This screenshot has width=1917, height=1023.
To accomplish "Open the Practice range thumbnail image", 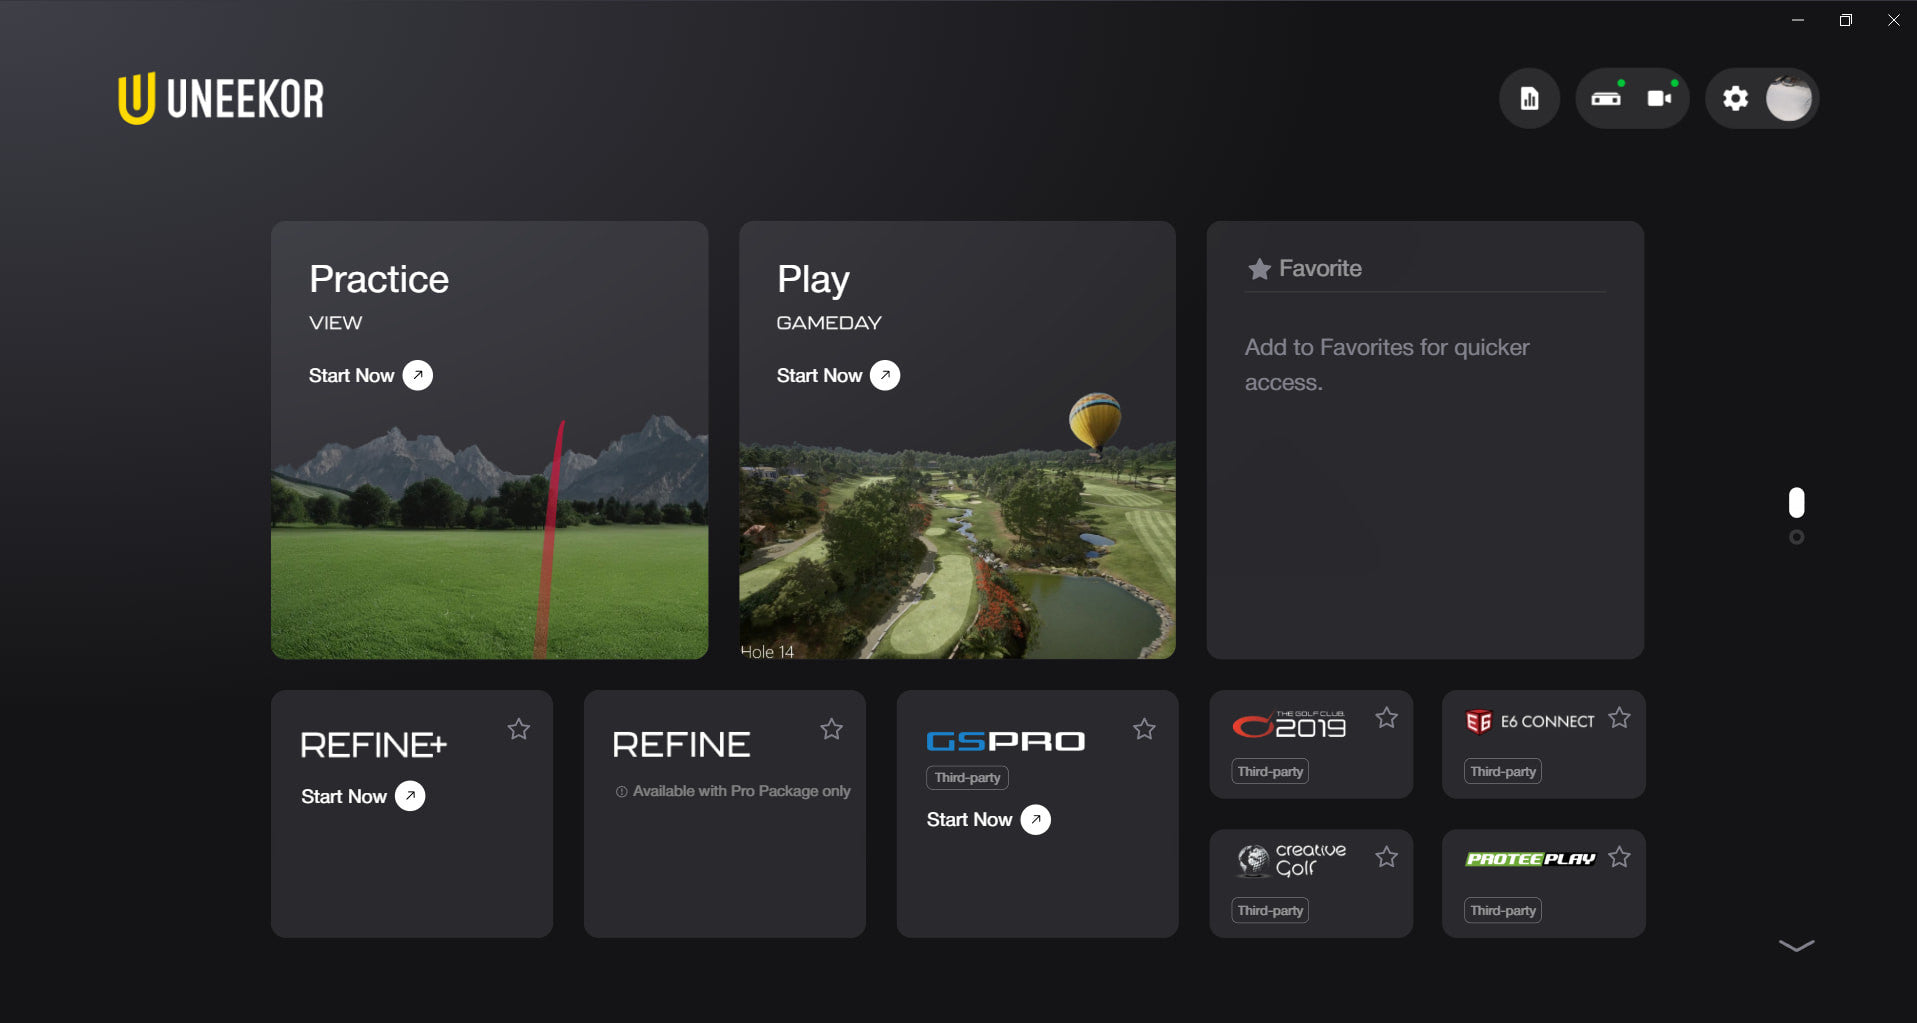I will [x=489, y=535].
